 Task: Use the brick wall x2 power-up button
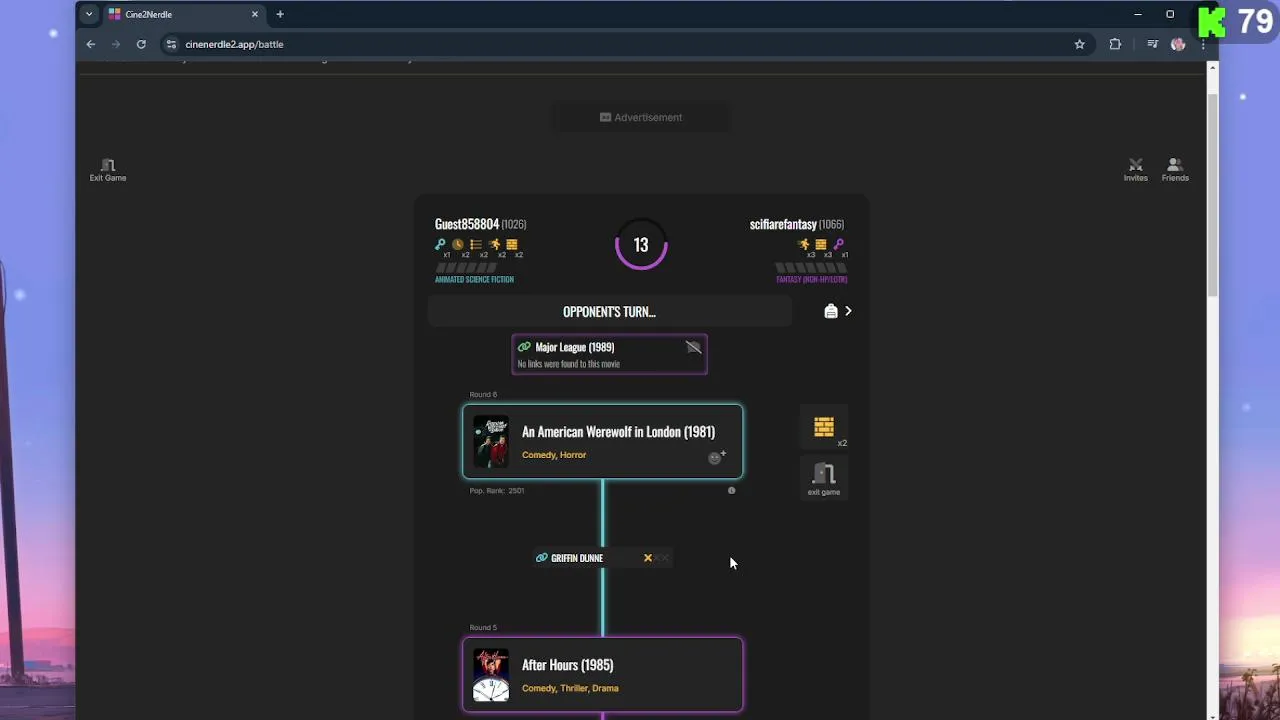click(x=824, y=428)
